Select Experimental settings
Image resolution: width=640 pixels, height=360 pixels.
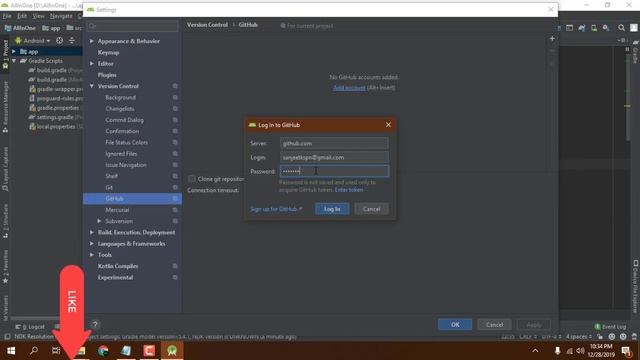point(116,278)
